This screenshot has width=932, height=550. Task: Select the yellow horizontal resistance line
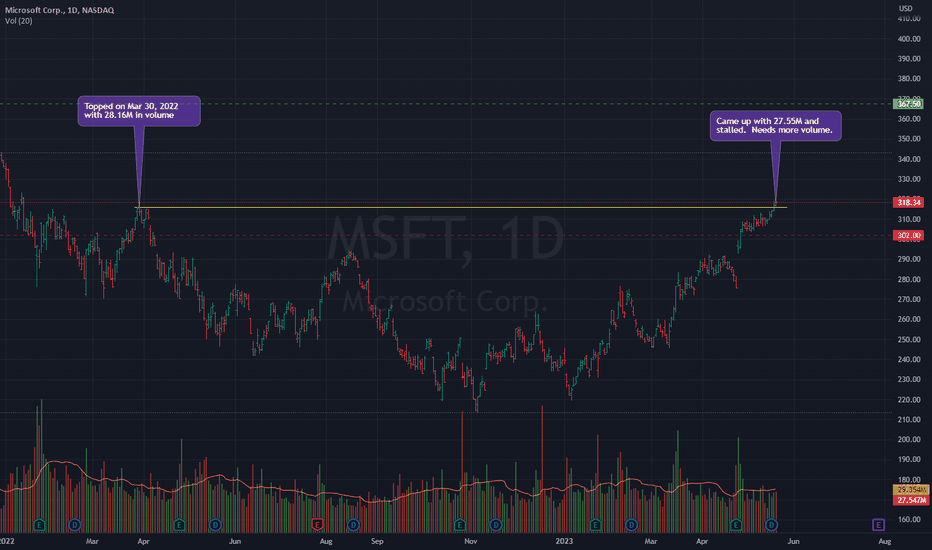pos(462,208)
